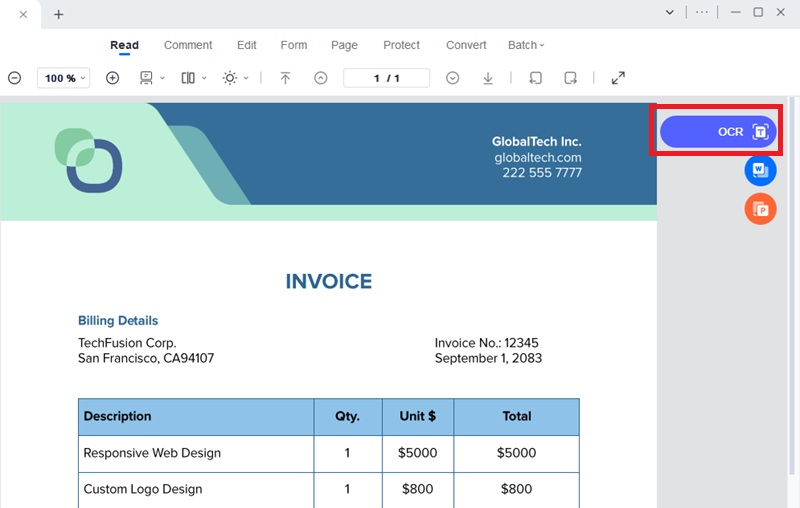
Task: Expand the Batch menu
Action: tap(526, 45)
